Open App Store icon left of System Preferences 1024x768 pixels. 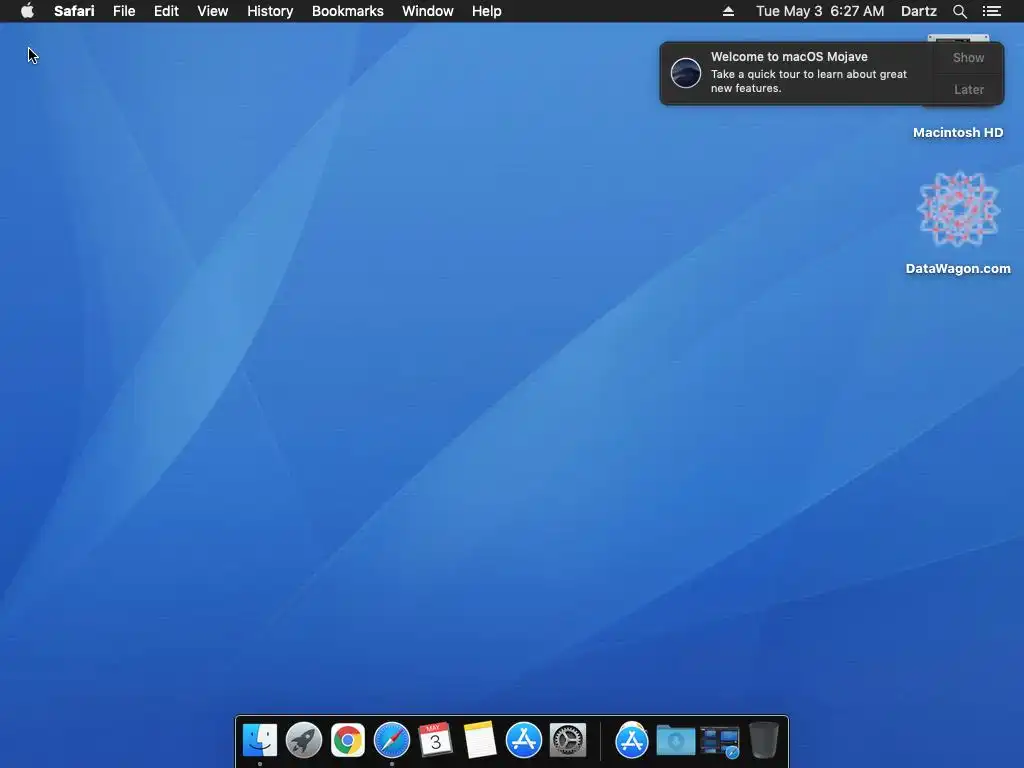(524, 740)
